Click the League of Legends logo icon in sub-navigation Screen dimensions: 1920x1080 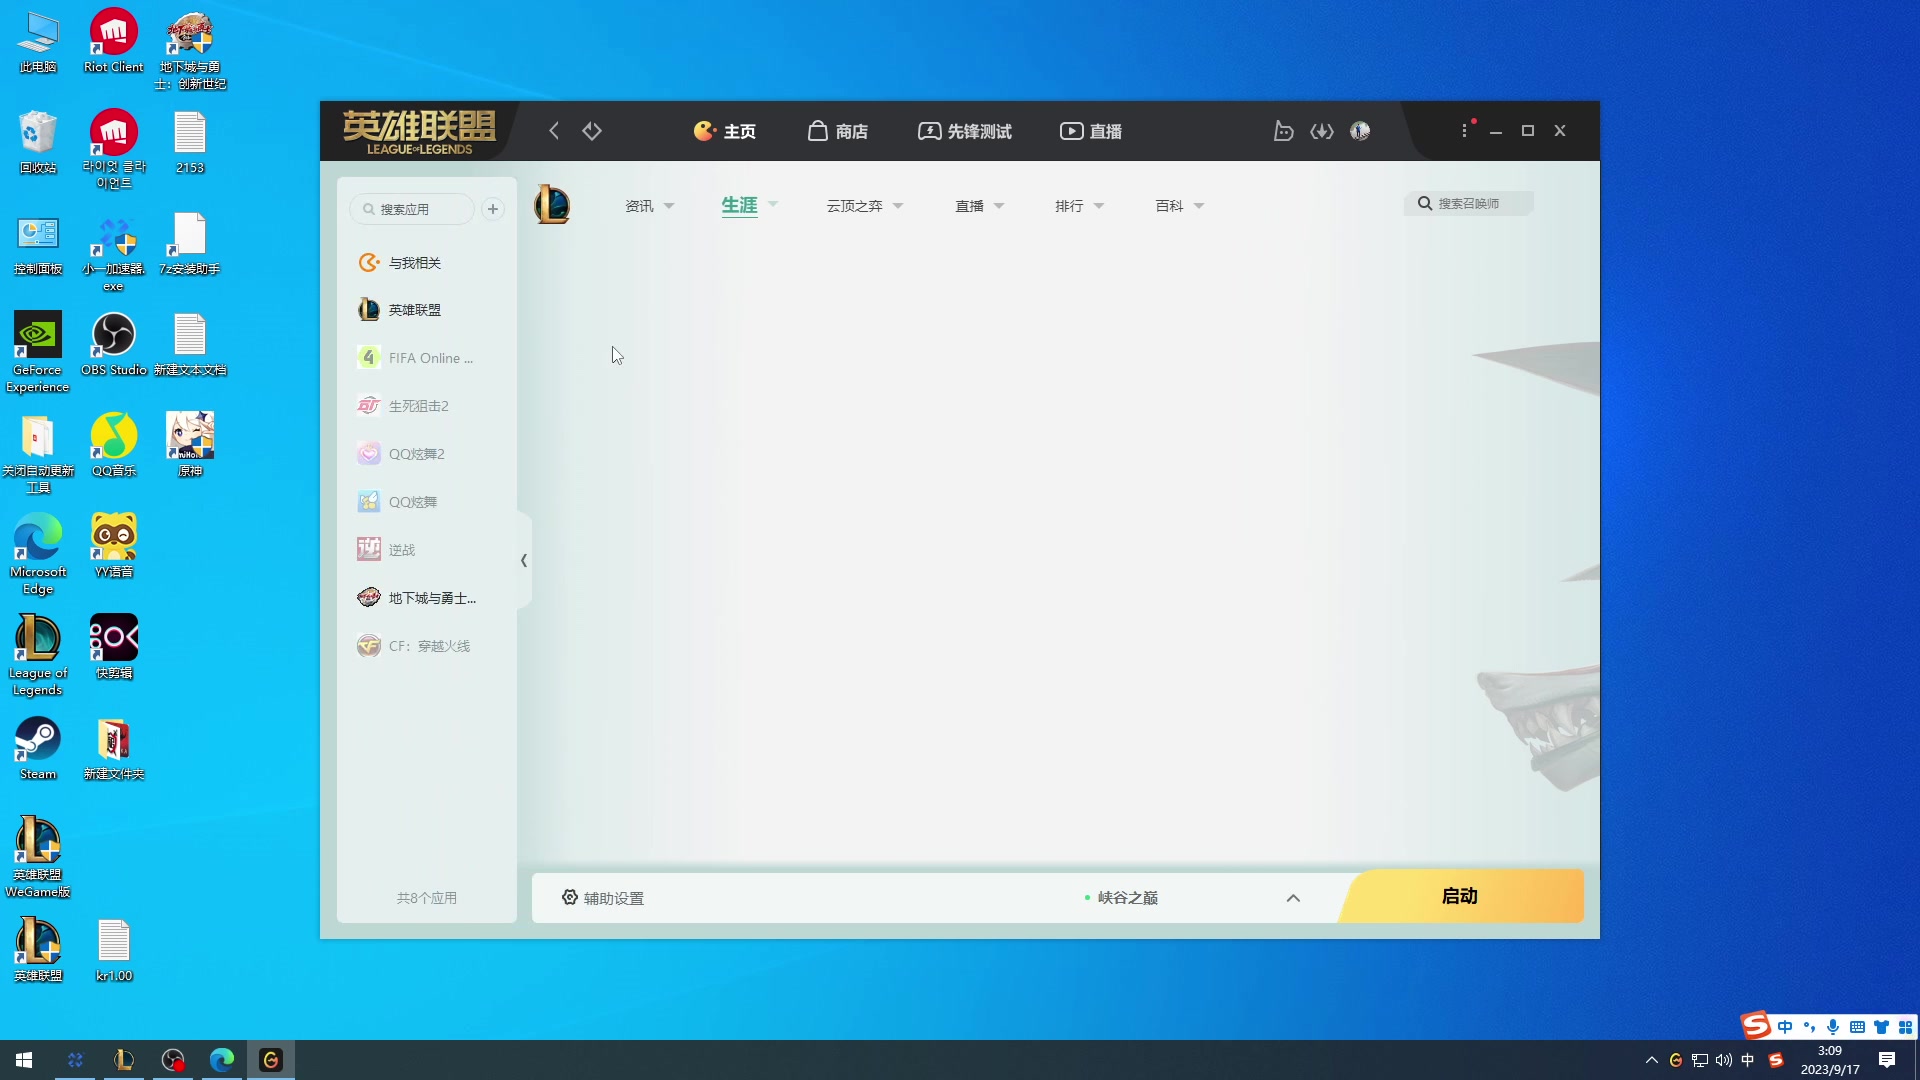552,204
